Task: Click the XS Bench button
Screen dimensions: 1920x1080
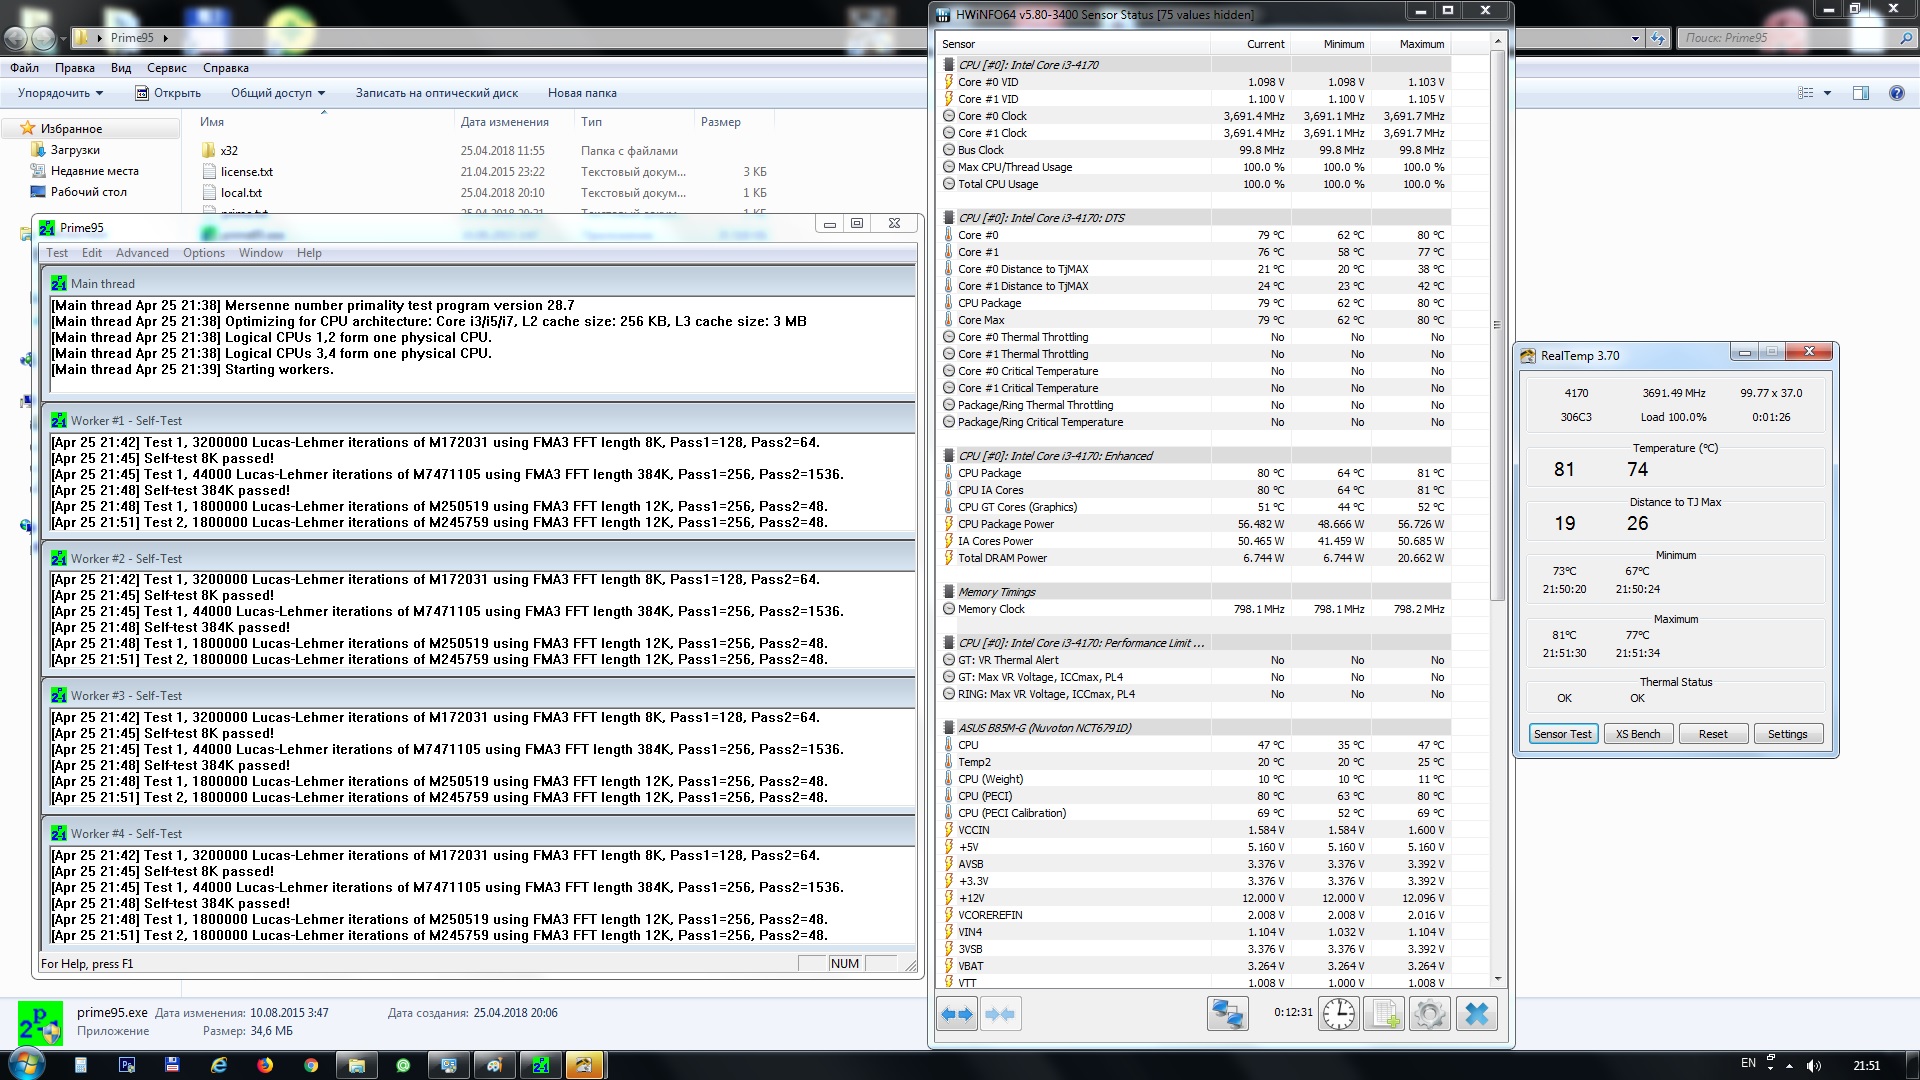Action: [x=1638, y=734]
